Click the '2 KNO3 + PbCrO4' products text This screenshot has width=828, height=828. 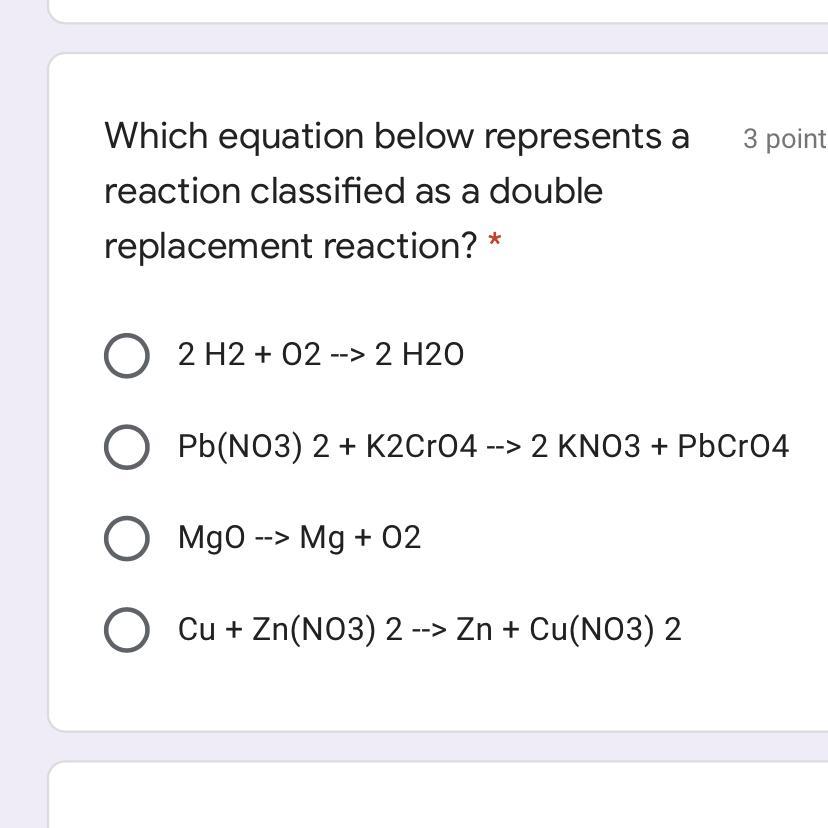pyautogui.click(x=660, y=446)
